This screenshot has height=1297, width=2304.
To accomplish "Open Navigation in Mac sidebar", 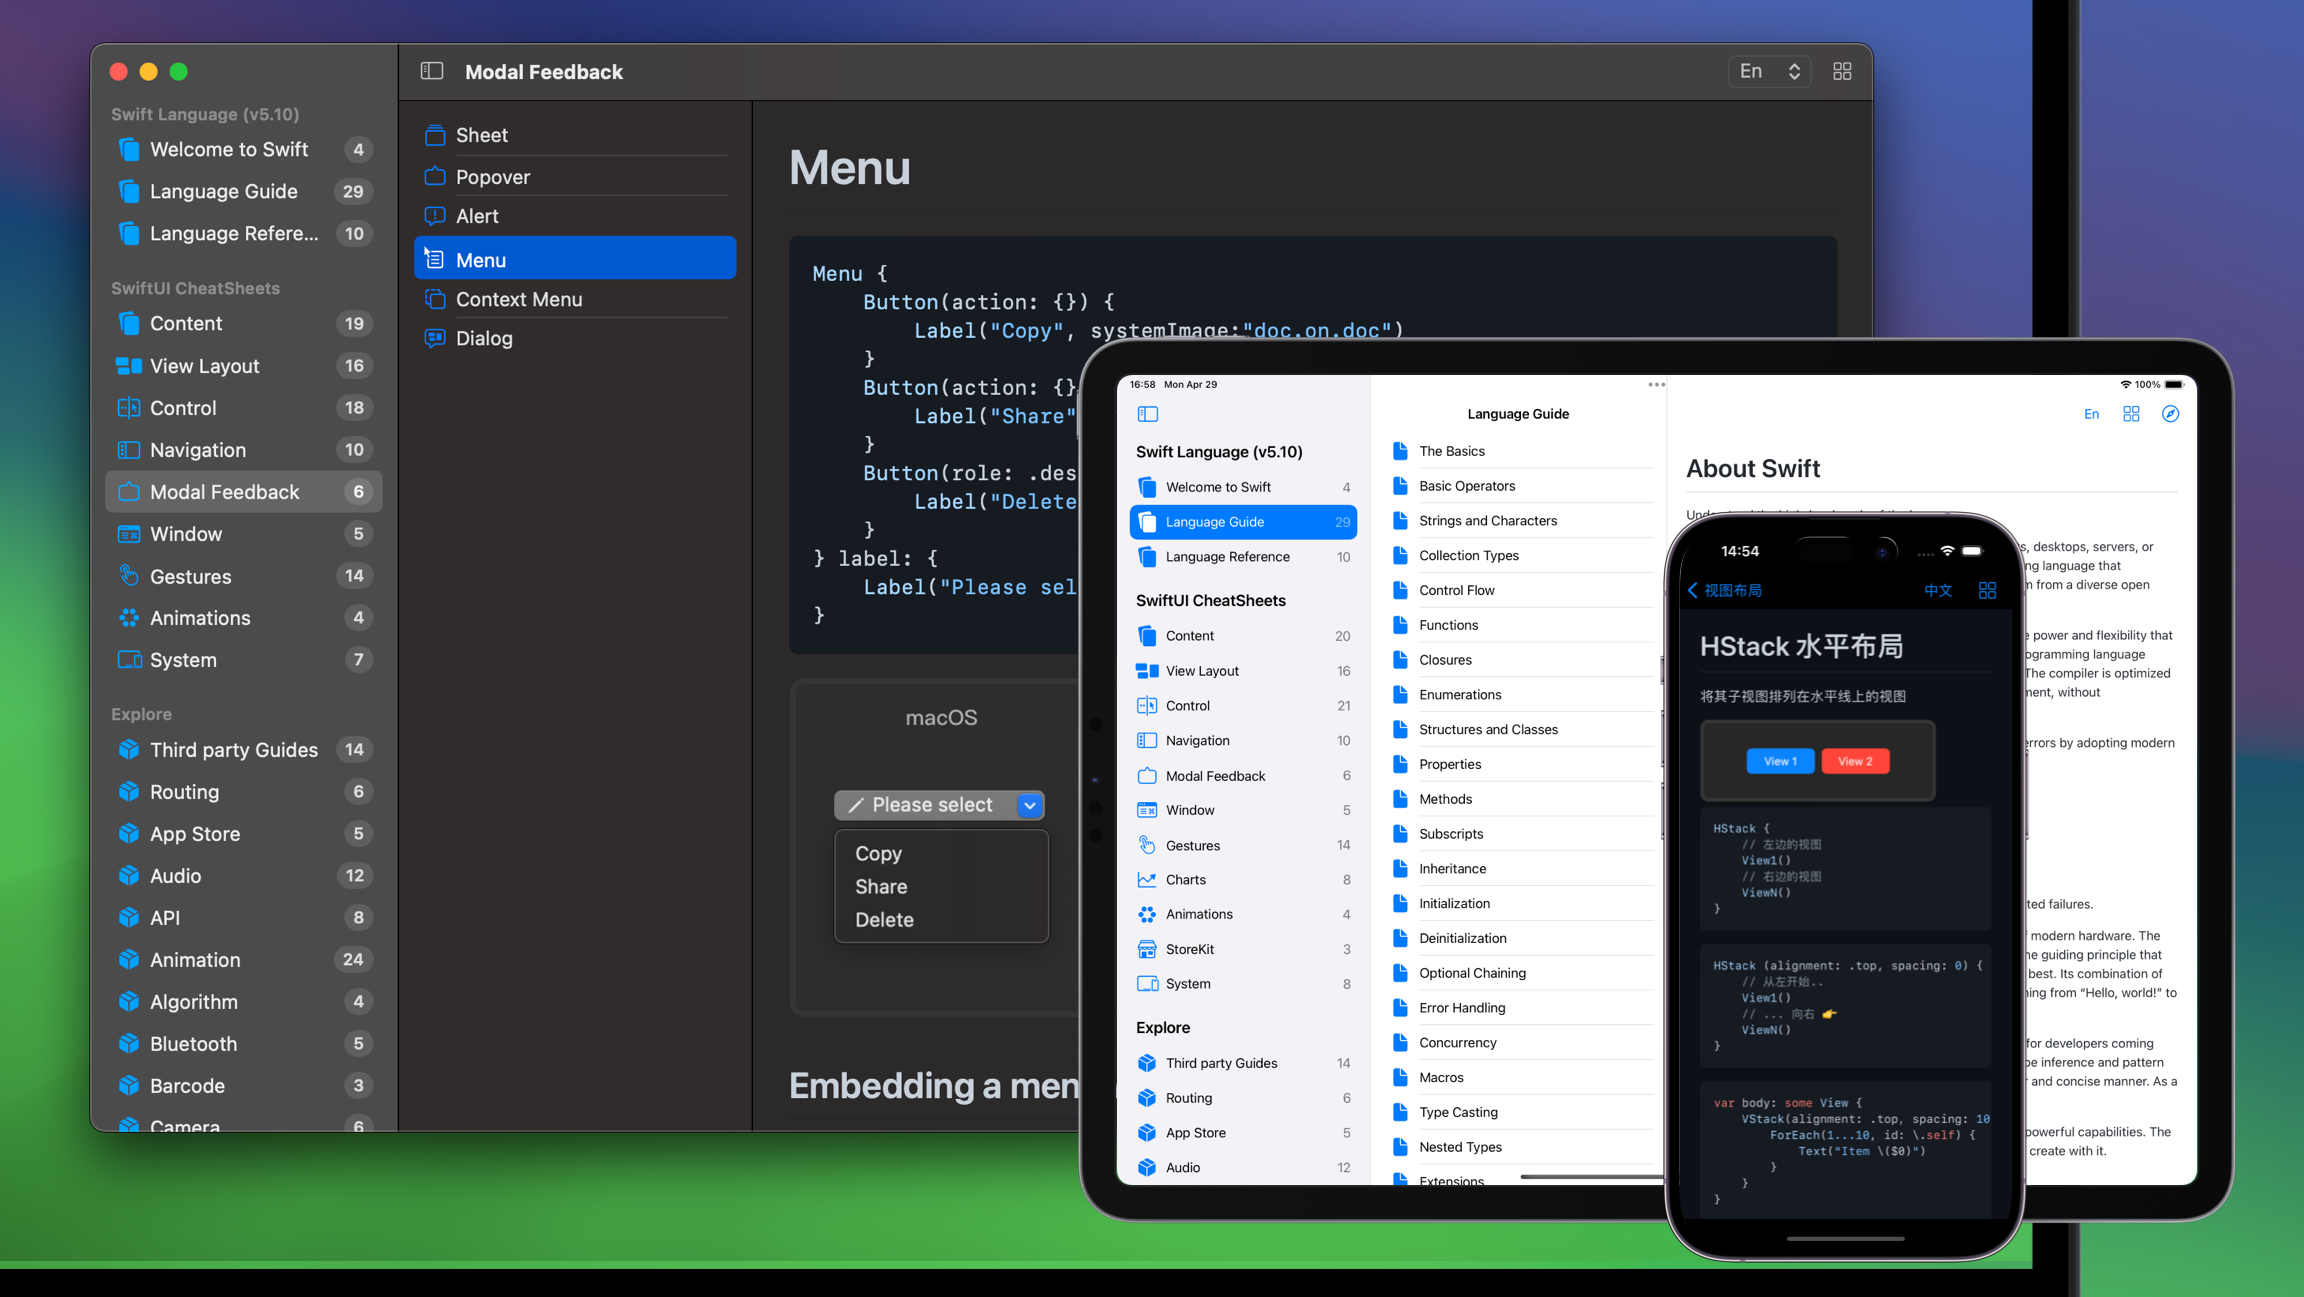I will click(244, 450).
